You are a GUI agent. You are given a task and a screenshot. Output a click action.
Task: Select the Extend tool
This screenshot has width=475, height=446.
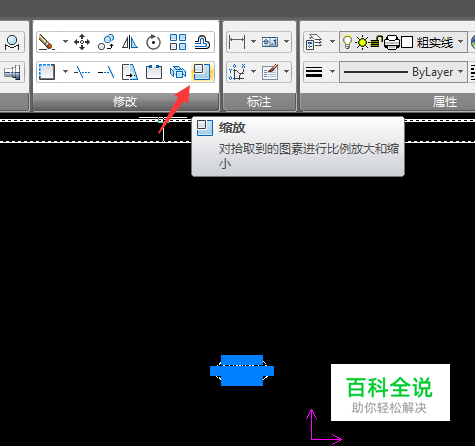click(106, 72)
